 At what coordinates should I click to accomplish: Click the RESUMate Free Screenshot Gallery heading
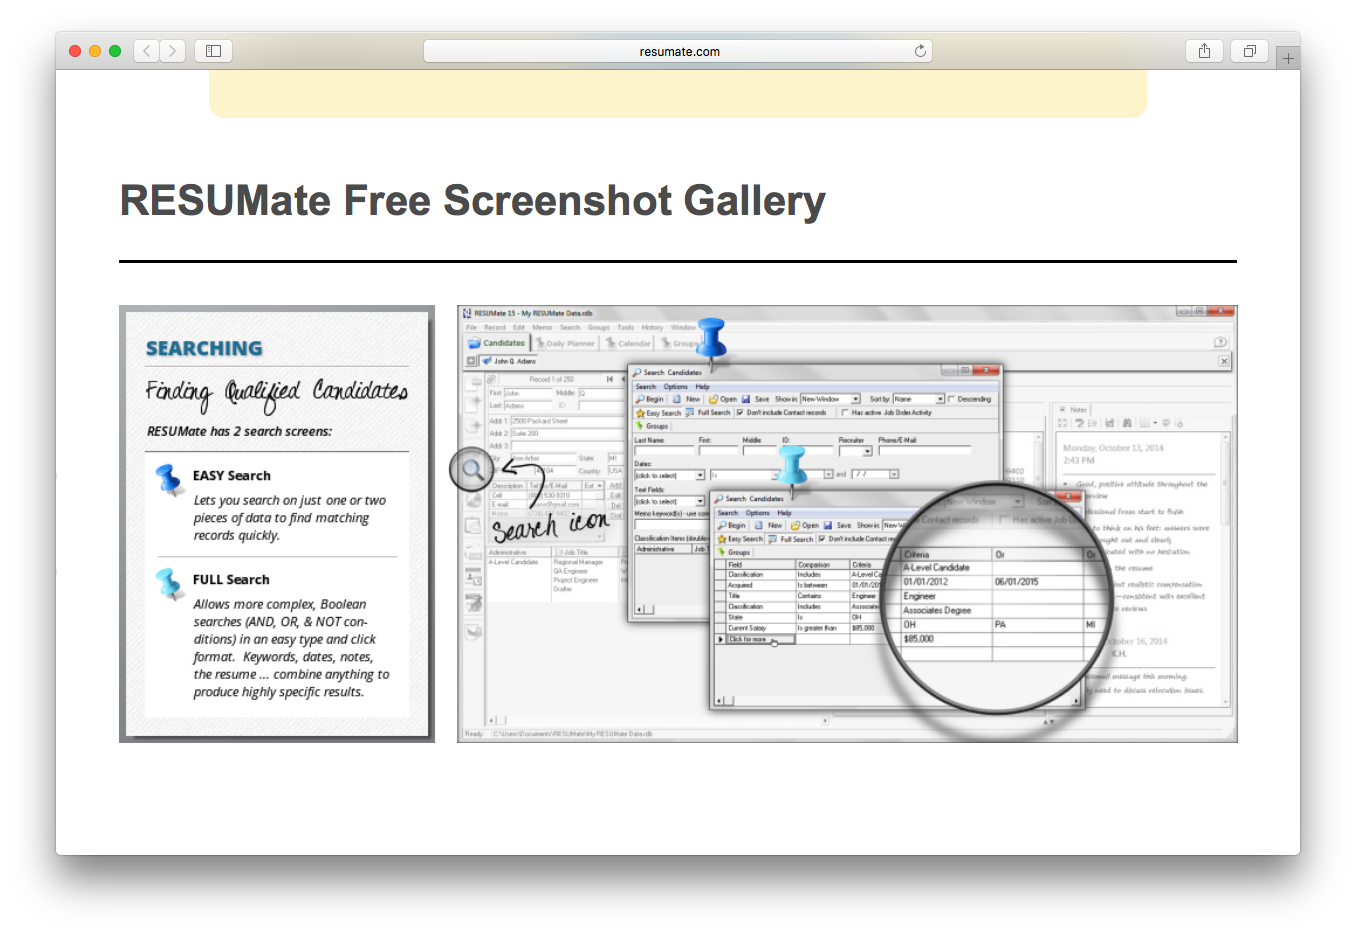click(x=473, y=201)
